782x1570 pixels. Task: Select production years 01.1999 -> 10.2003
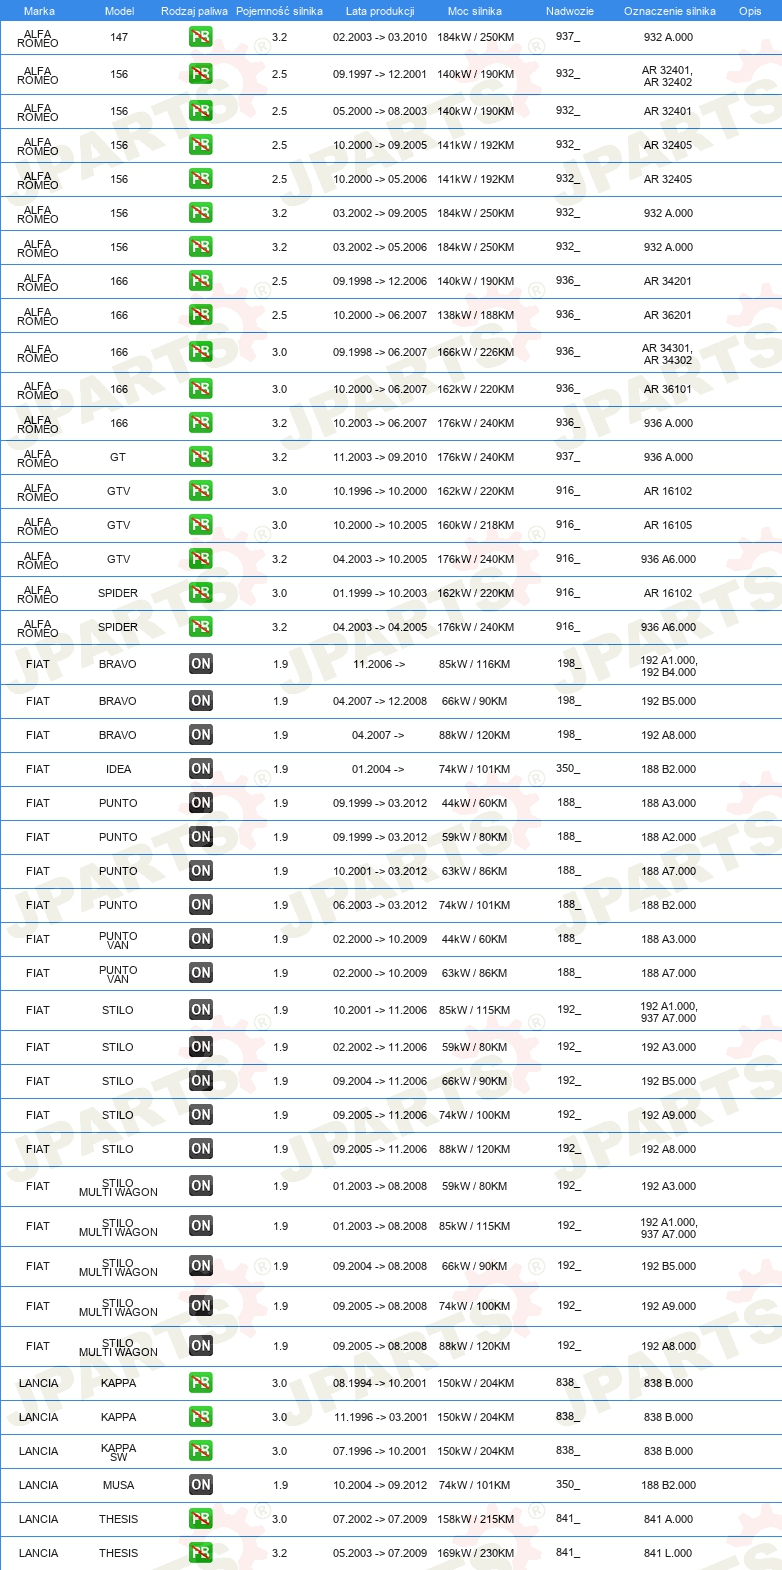coord(380,593)
